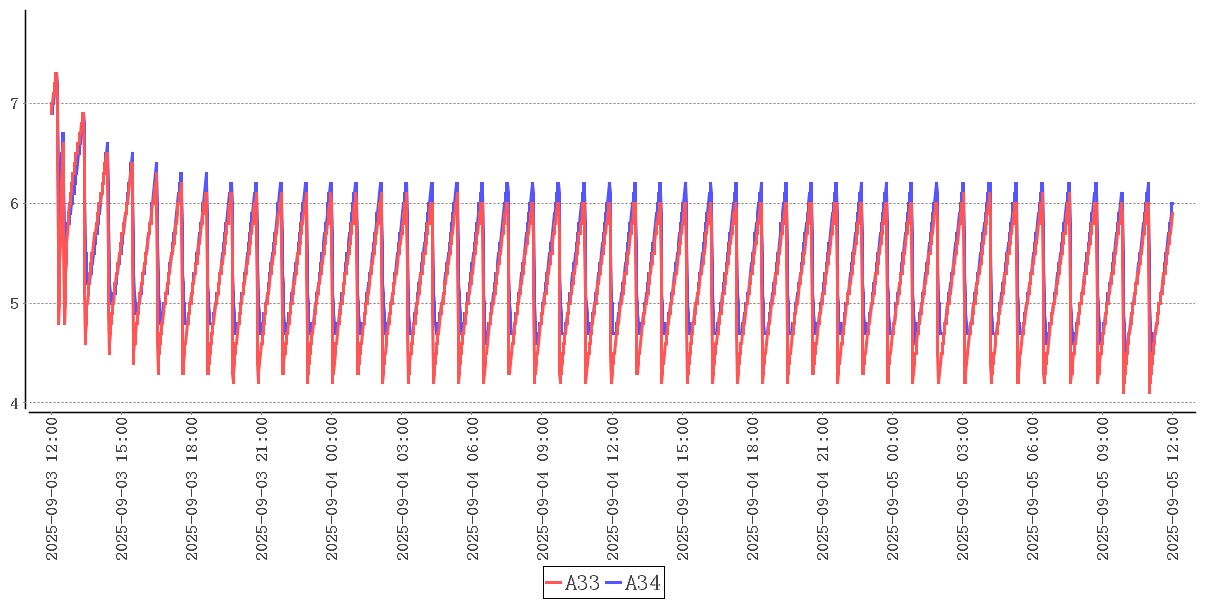Click the y-axis value label 6

[x=14, y=204]
